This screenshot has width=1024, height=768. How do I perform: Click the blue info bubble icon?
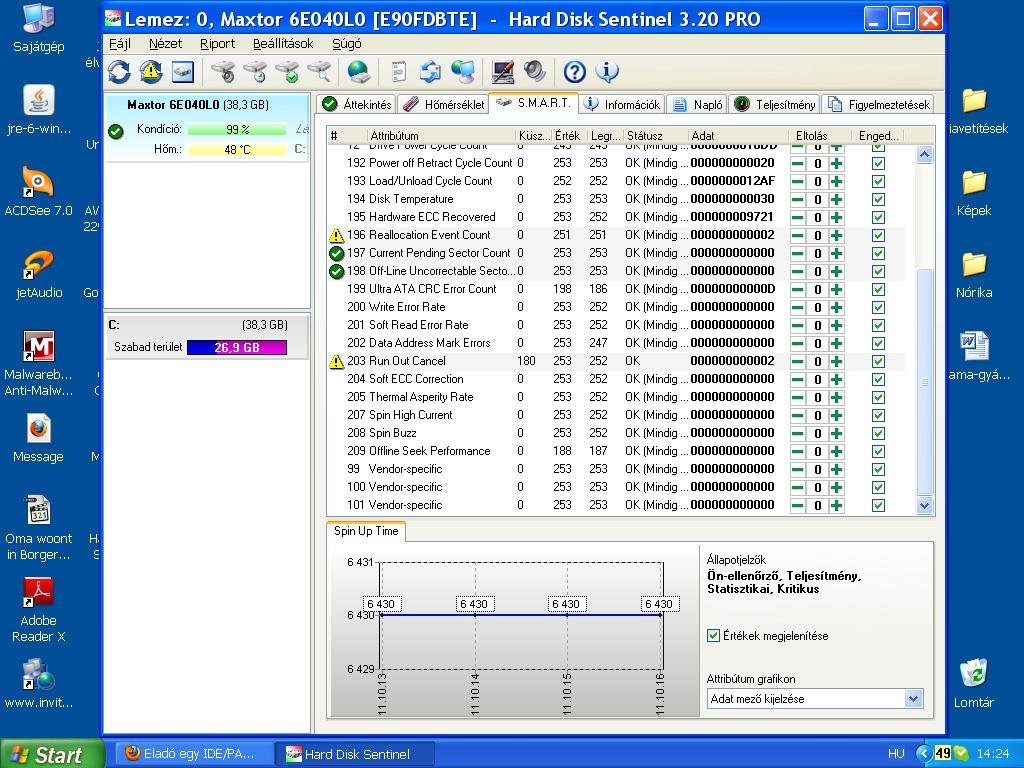click(x=607, y=72)
